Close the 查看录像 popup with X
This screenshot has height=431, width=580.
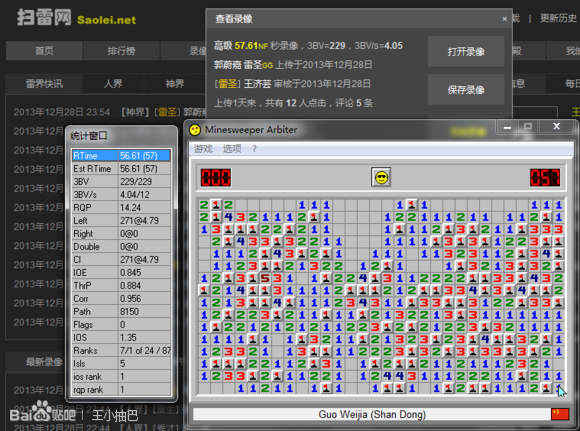[505, 19]
